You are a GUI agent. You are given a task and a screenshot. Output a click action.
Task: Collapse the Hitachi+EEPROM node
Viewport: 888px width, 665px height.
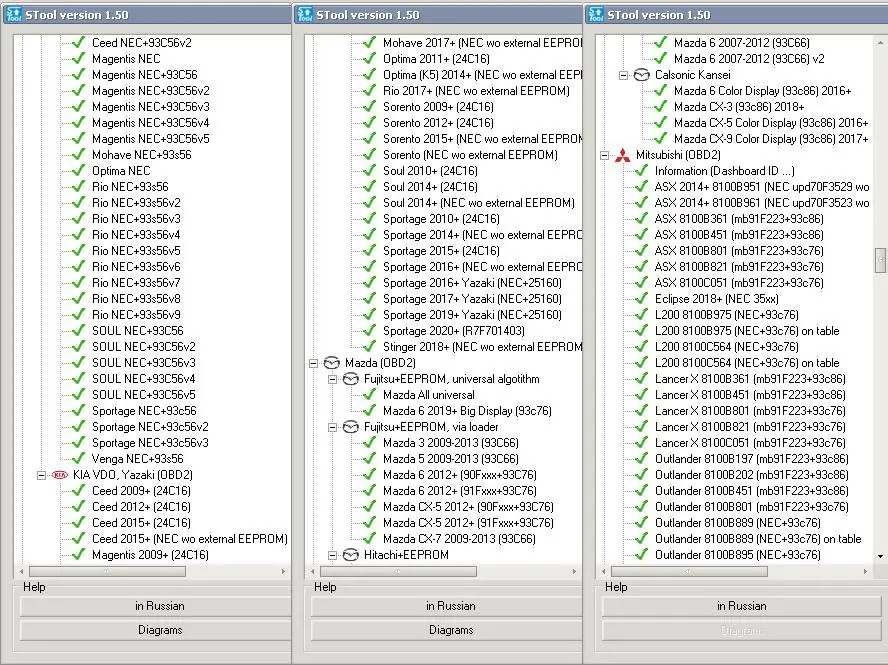pyautogui.click(x=332, y=555)
